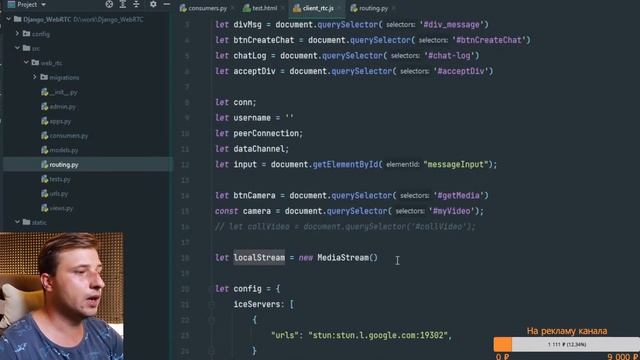
Task: Hide the Project panel with minus icon
Action: click(x=167, y=4)
